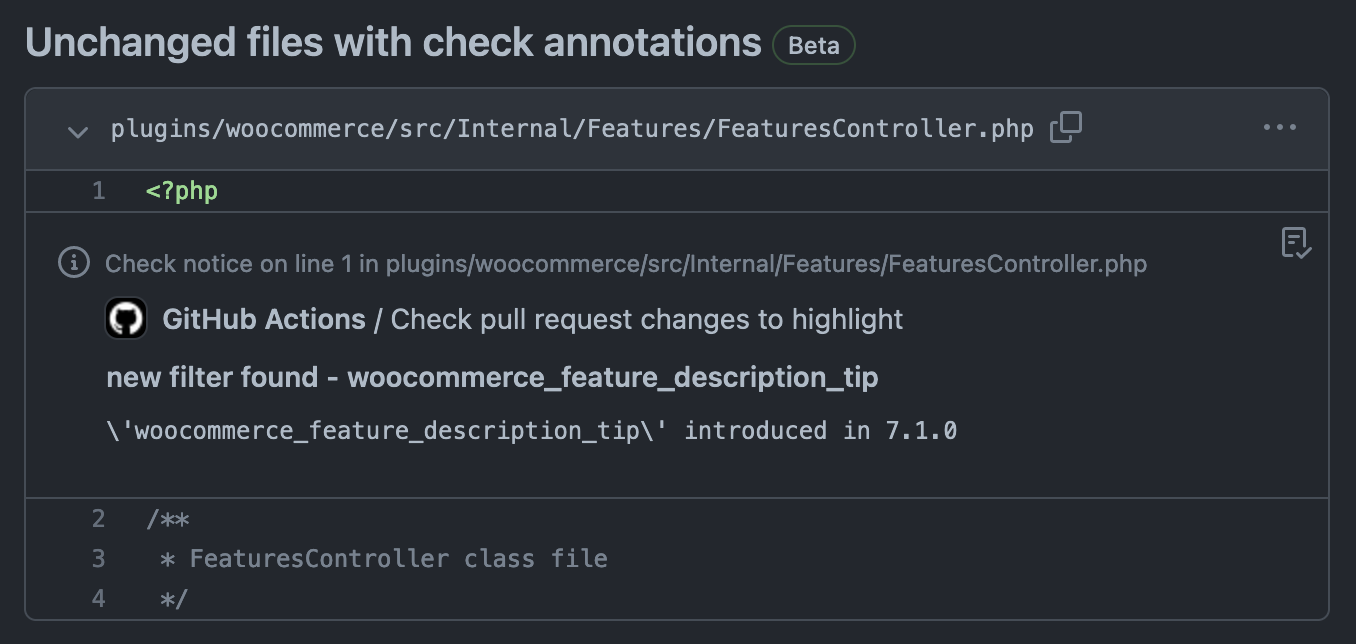Open the GitHub Actions workflow link
Image resolution: width=1356 pixels, height=644 pixels.
(x=264, y=318)
